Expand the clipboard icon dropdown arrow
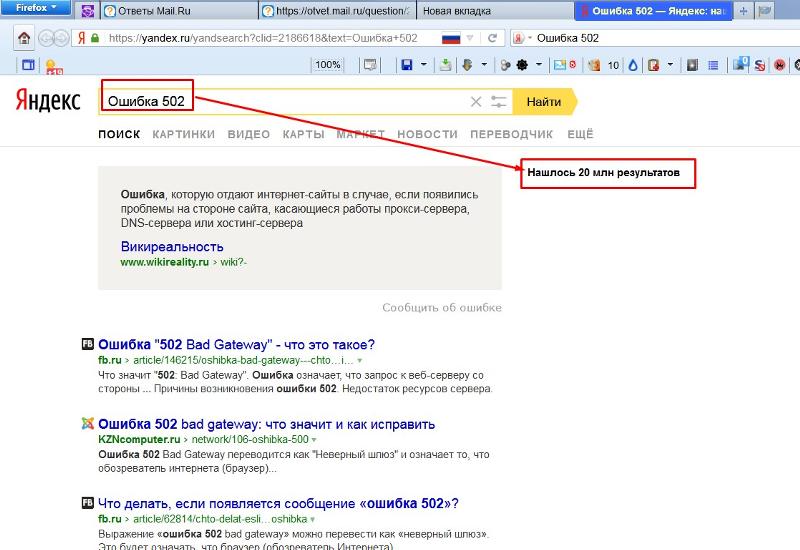The height and width of the screenshot is (550, 800). coord(670,65)
